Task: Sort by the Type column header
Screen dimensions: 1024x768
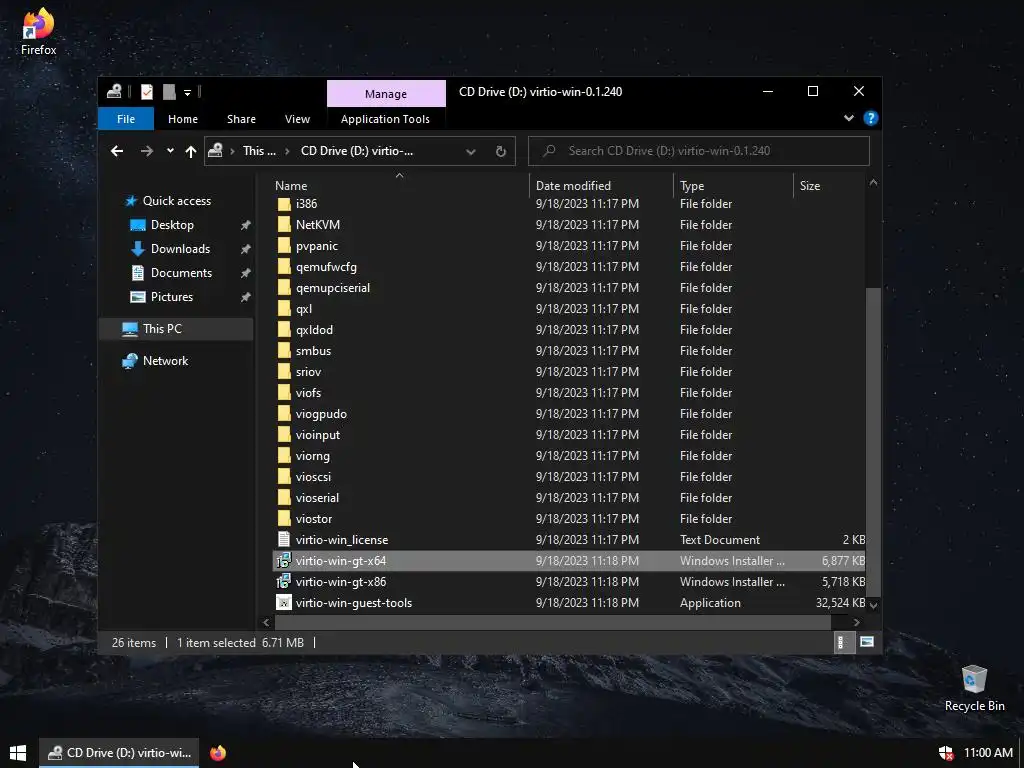Action: [733, 185]
